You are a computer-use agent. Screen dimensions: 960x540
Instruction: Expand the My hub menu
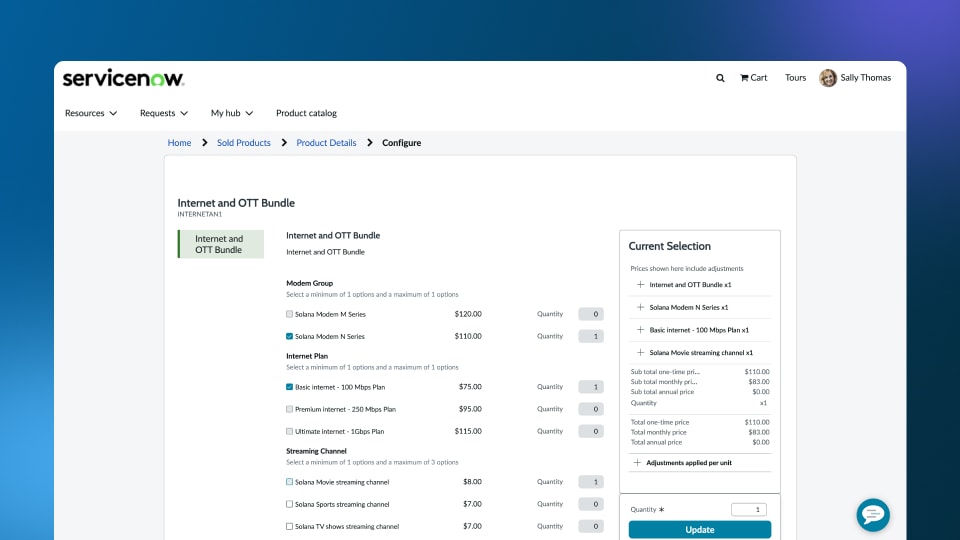point(231,113)
